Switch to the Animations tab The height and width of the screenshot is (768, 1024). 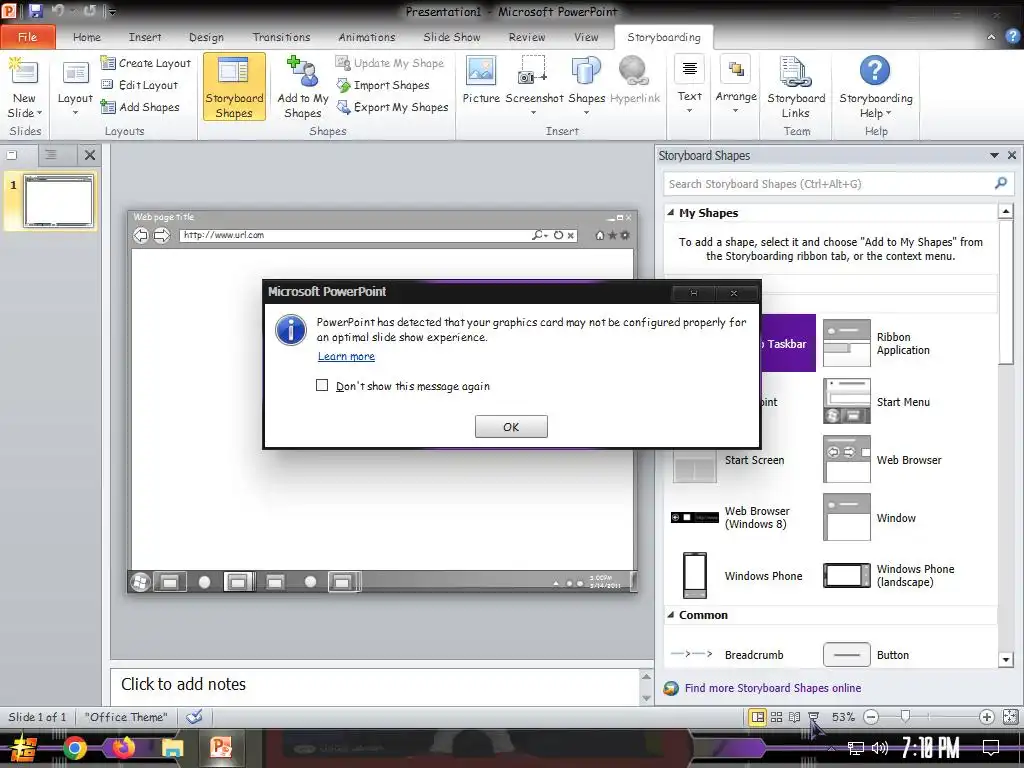click(x=366, y=37)
